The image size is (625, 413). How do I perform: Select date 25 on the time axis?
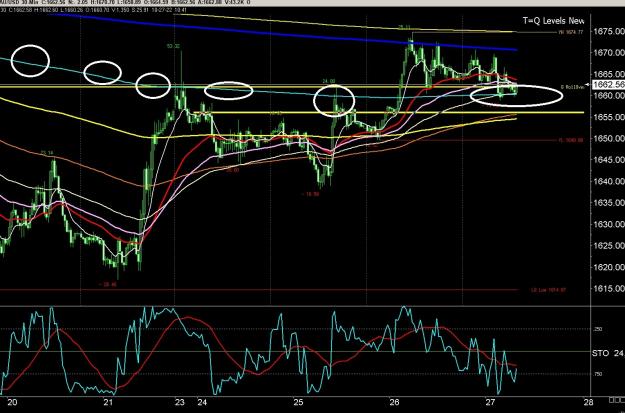click(x=299, y=402)
